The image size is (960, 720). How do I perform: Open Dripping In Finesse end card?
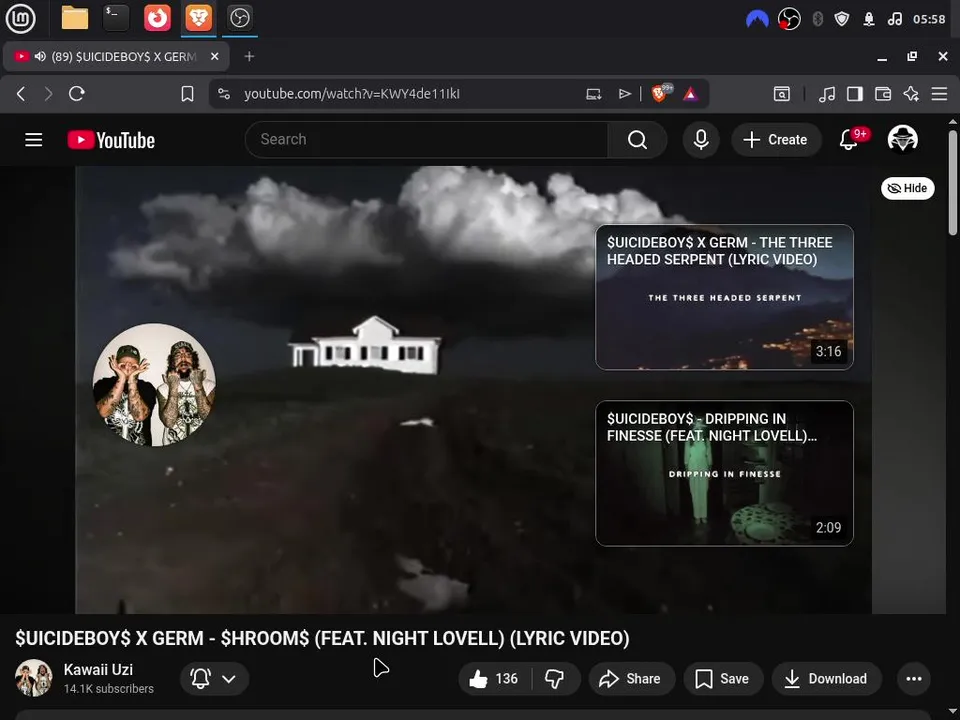pyautogui.click(x=724, y=473)
